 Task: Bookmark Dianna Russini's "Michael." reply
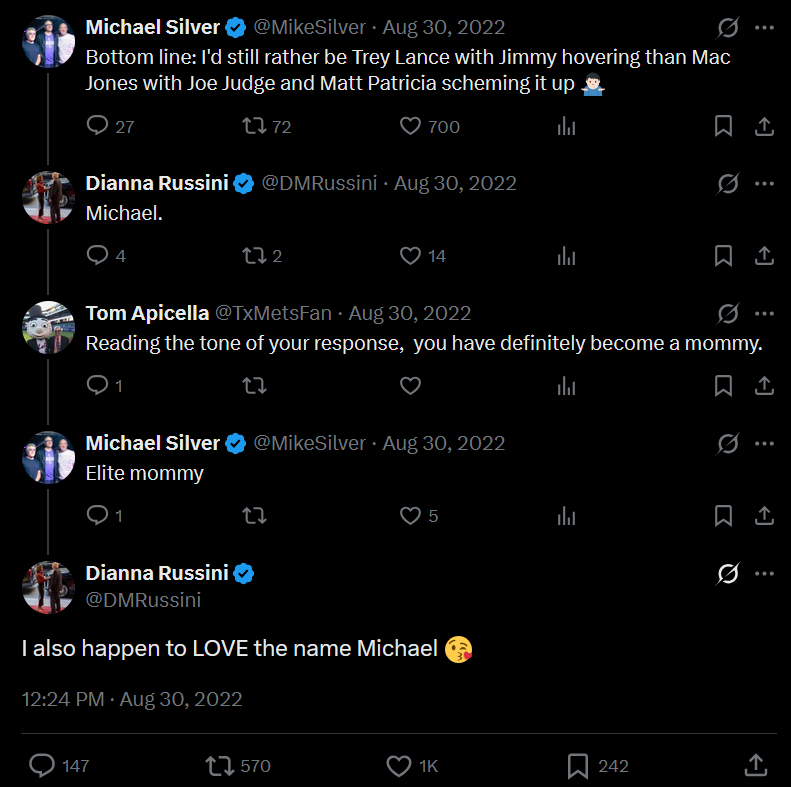(723, 256)
